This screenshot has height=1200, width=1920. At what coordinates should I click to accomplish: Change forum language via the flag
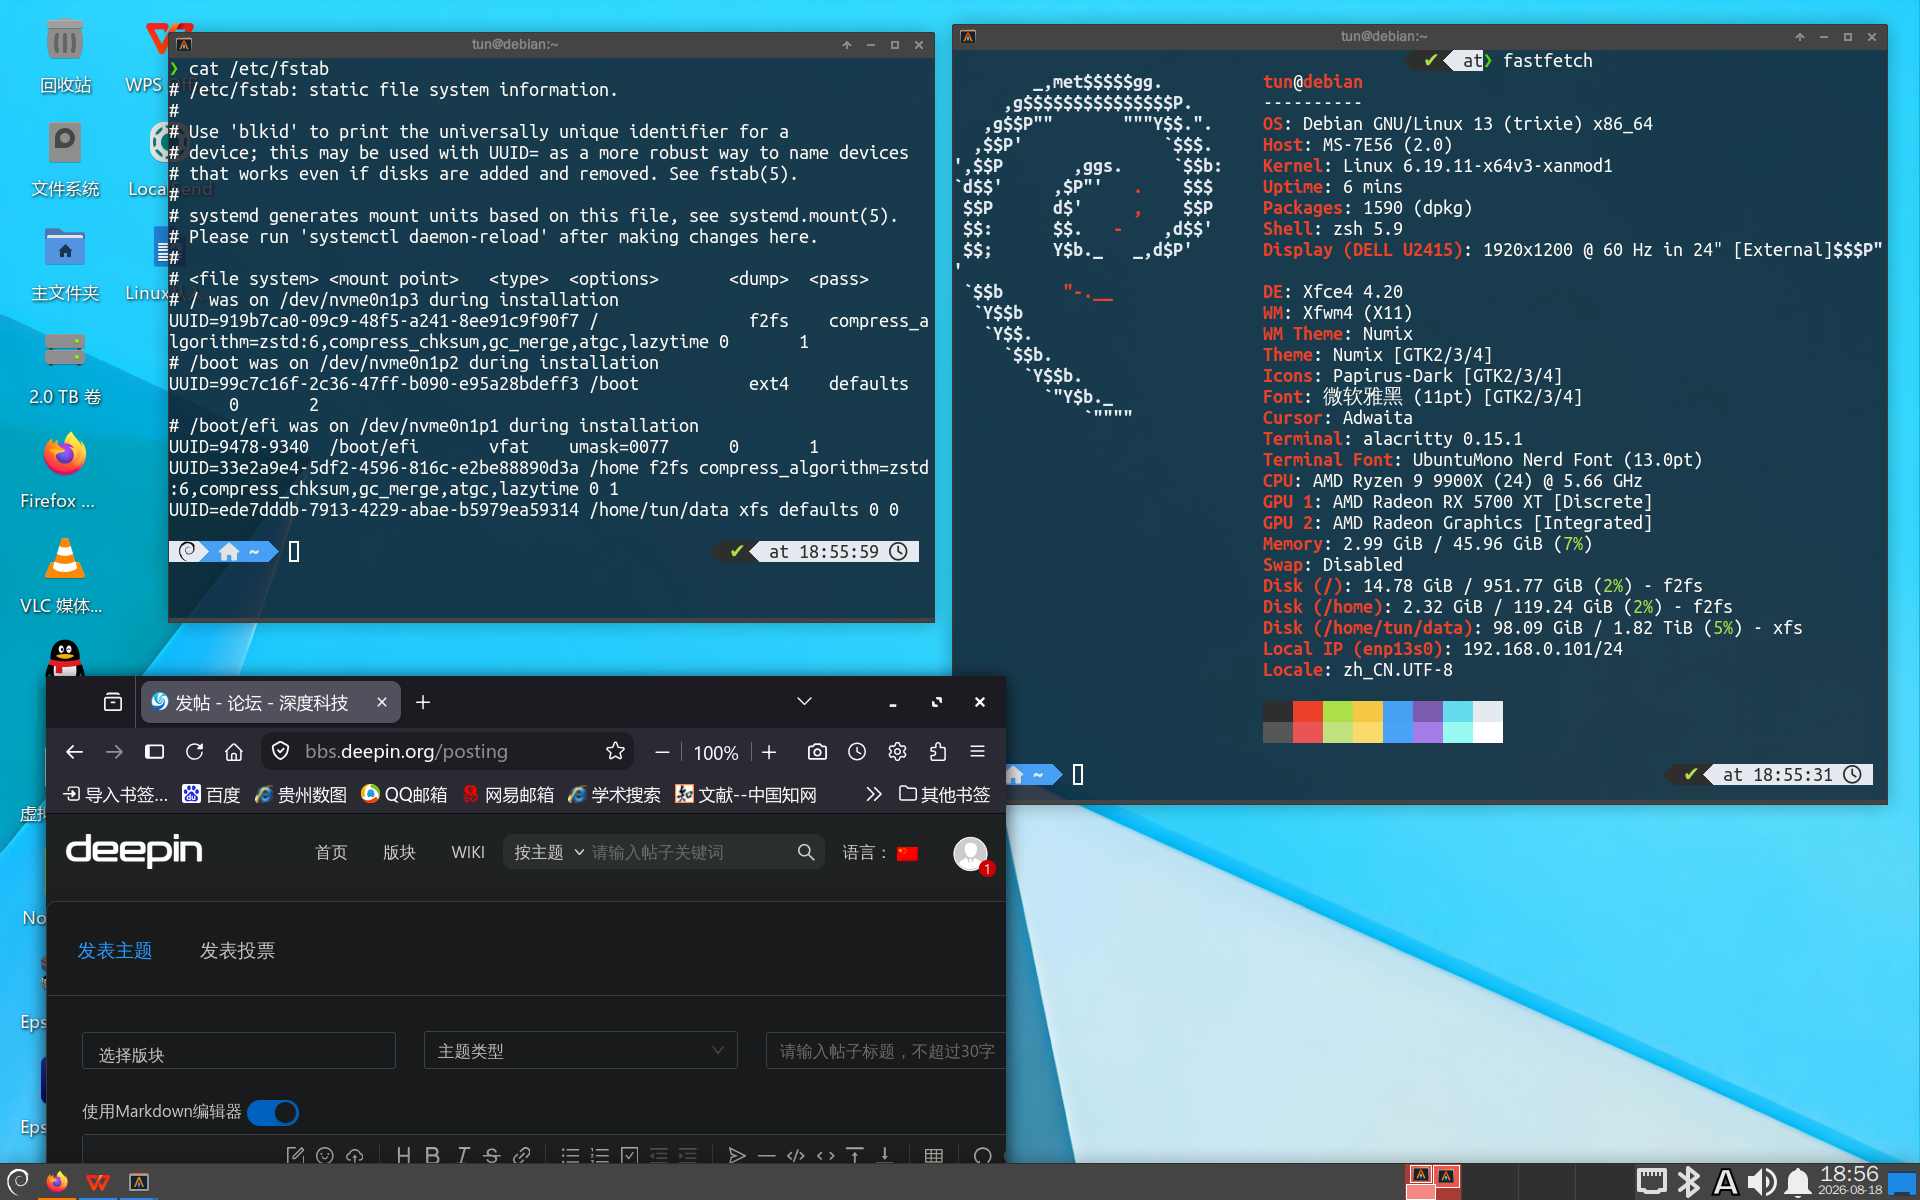point(907,853)
